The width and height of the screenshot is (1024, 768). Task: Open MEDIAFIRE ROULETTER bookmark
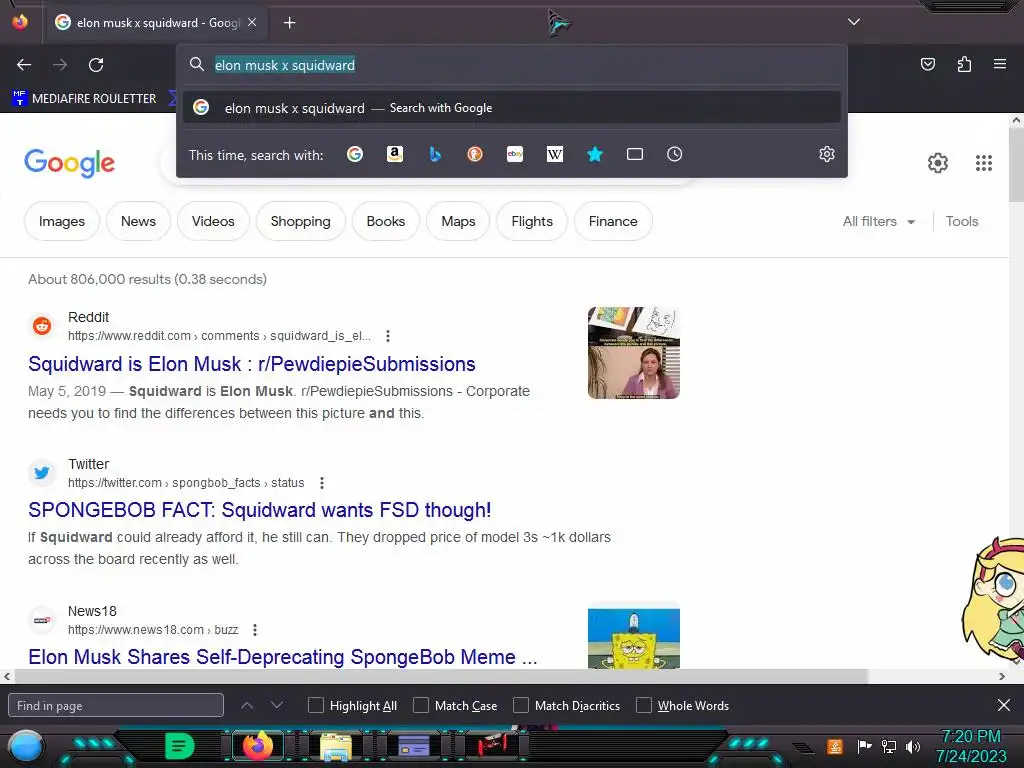tap(84, 99)
